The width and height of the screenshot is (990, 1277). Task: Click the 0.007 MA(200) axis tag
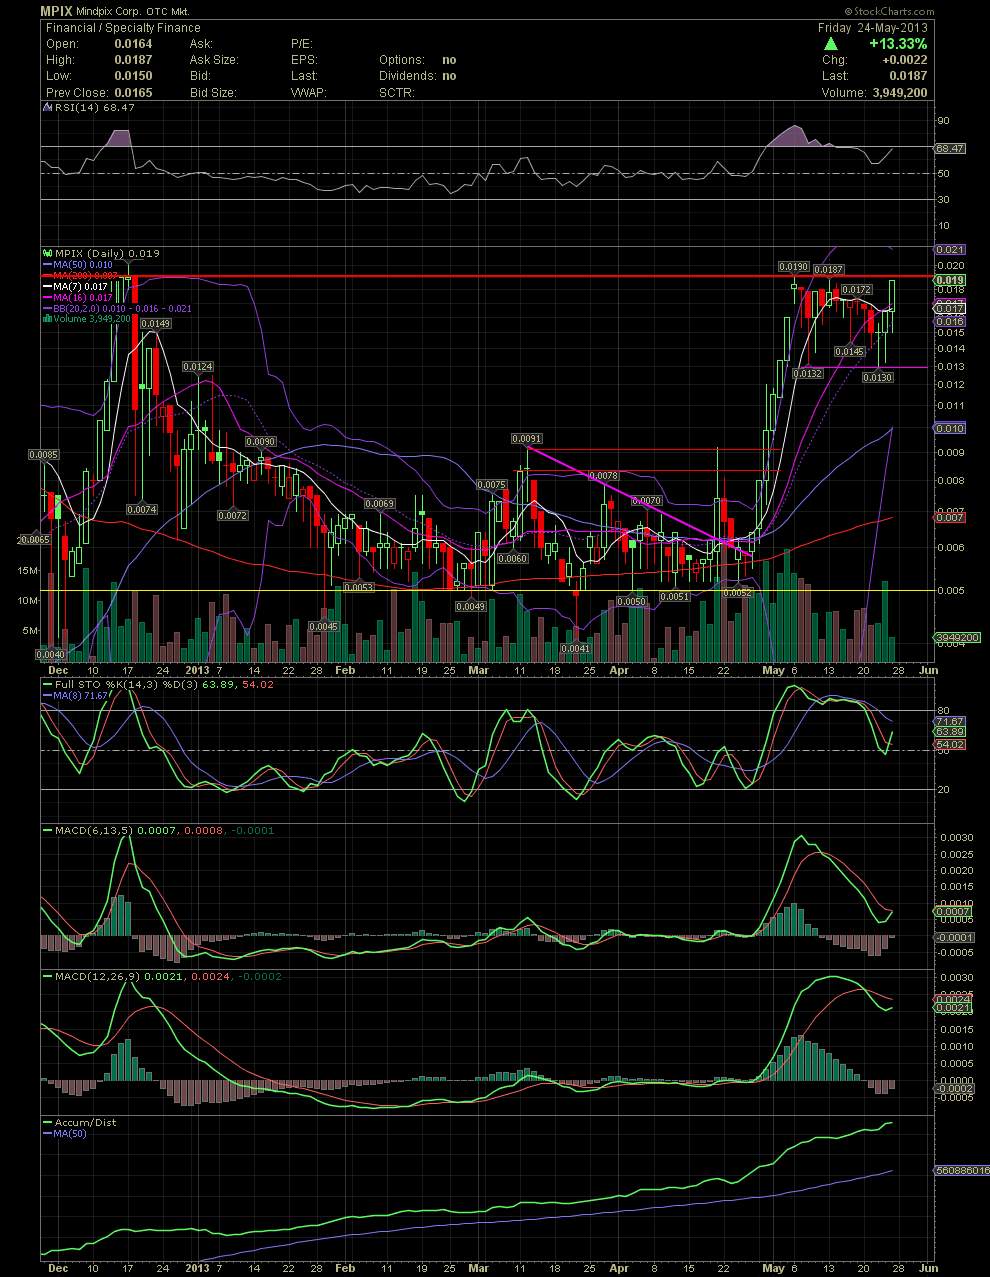[950, 517]
